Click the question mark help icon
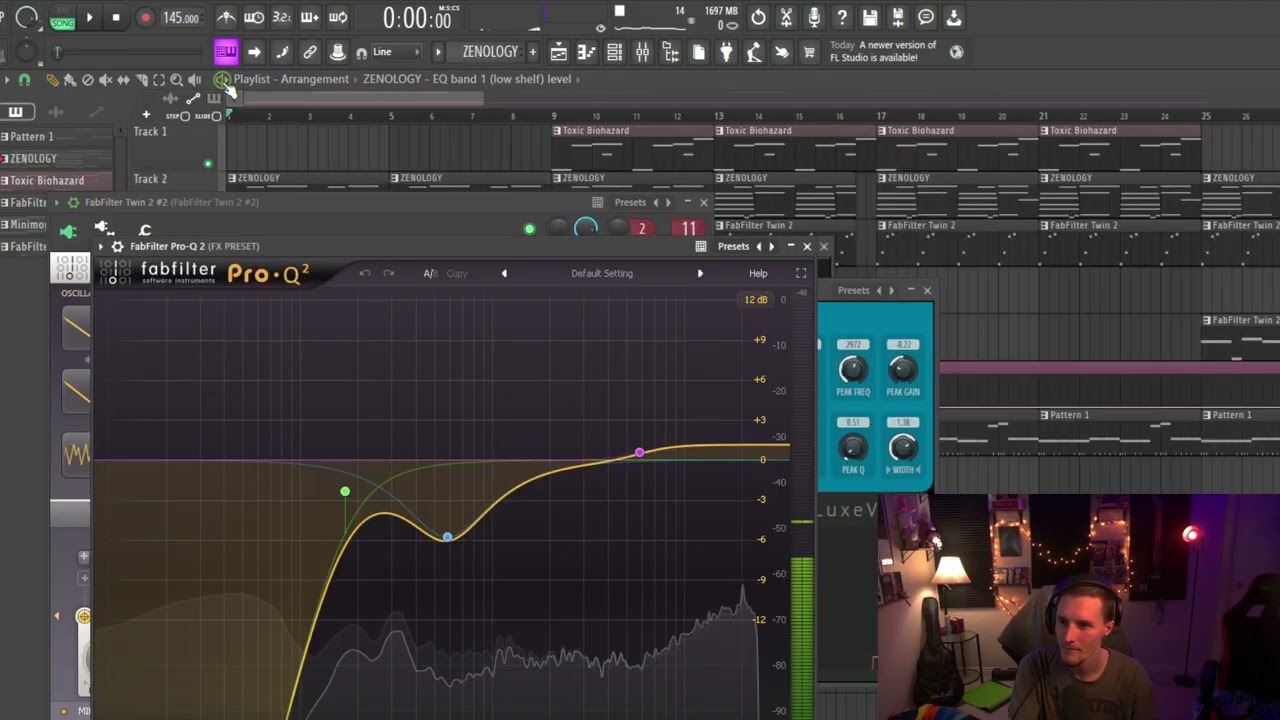The height and width of the screenshot is (720, 1280). point(842,17)
